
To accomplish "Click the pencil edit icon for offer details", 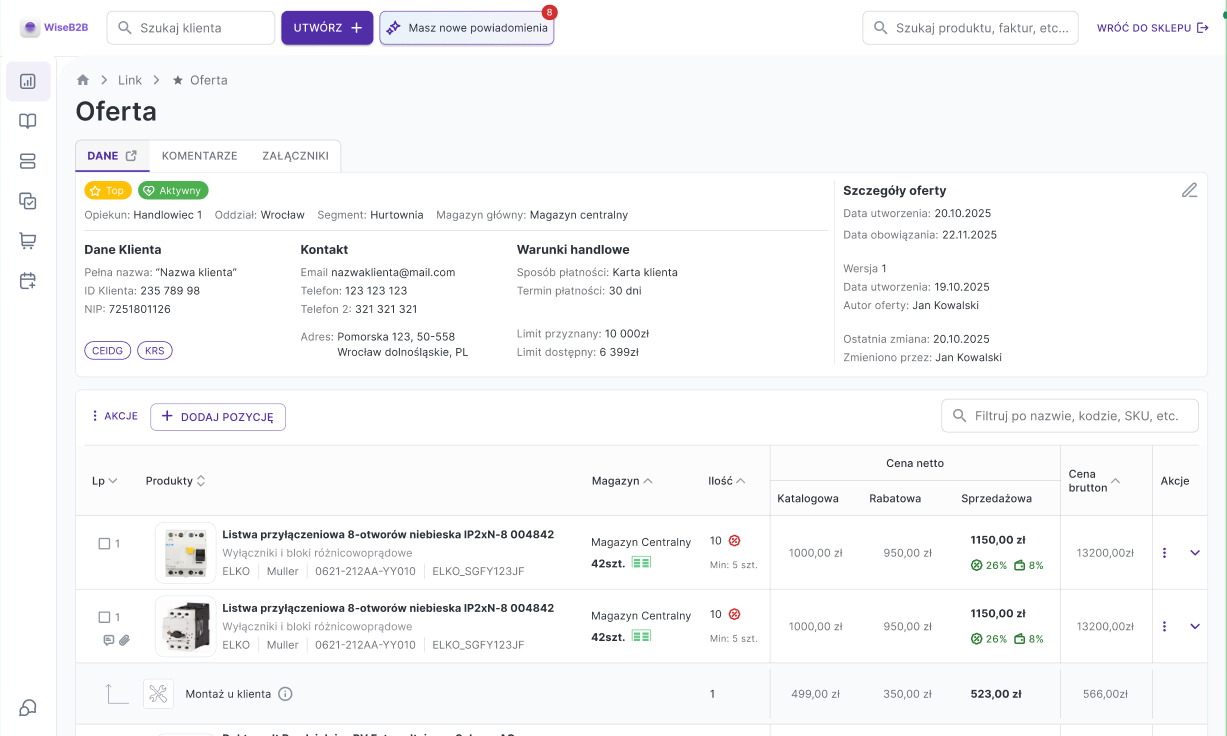I will pos(1189,190).
